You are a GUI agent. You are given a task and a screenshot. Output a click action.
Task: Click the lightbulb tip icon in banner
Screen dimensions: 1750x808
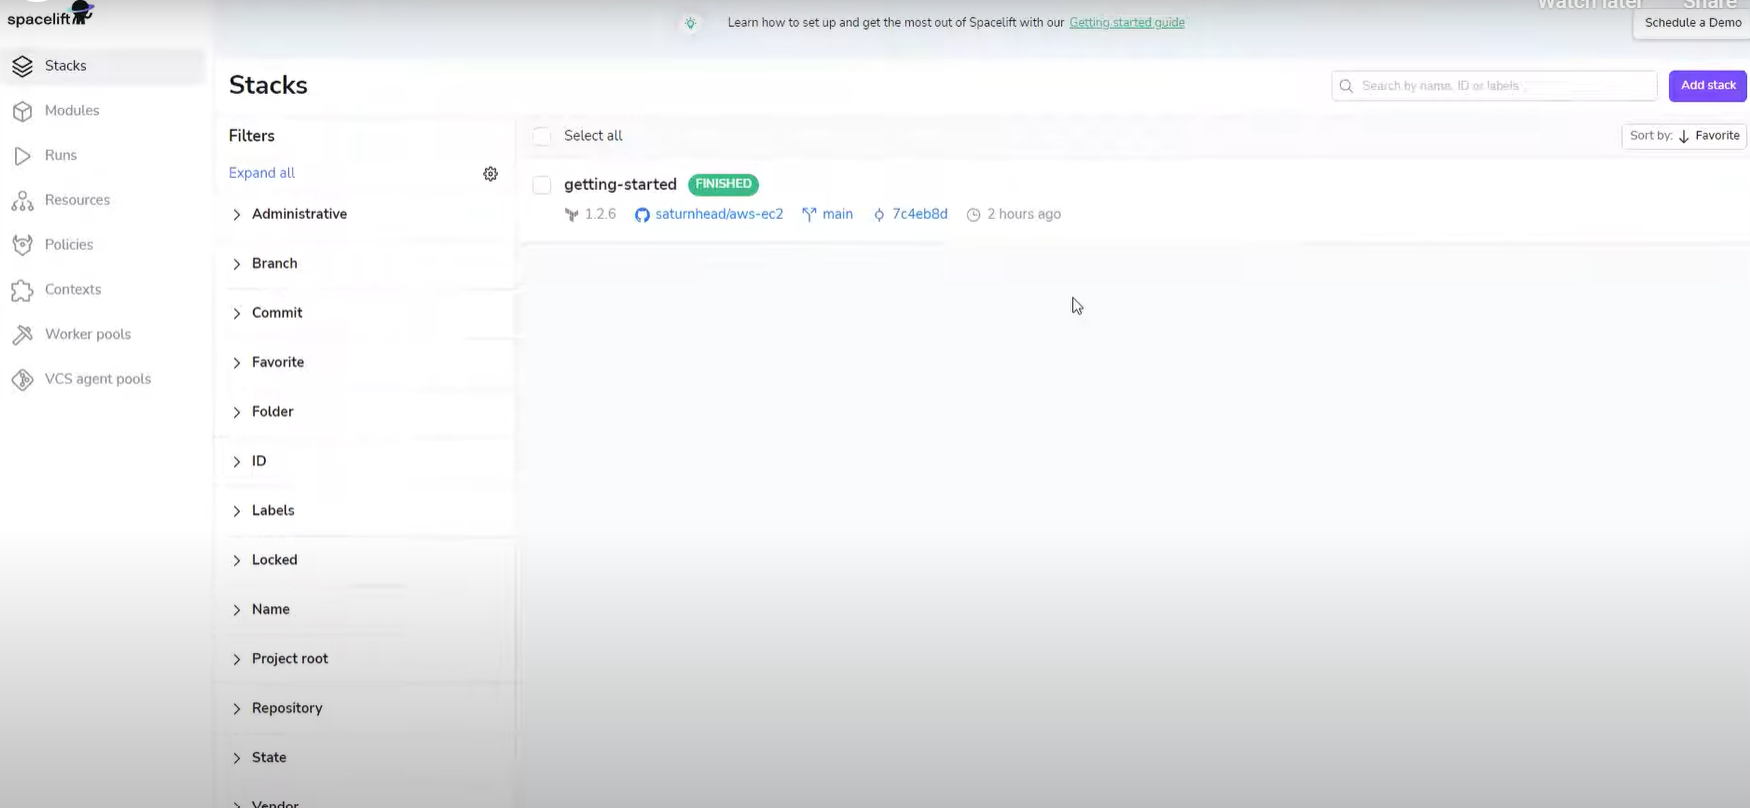(x=690, y=23)
